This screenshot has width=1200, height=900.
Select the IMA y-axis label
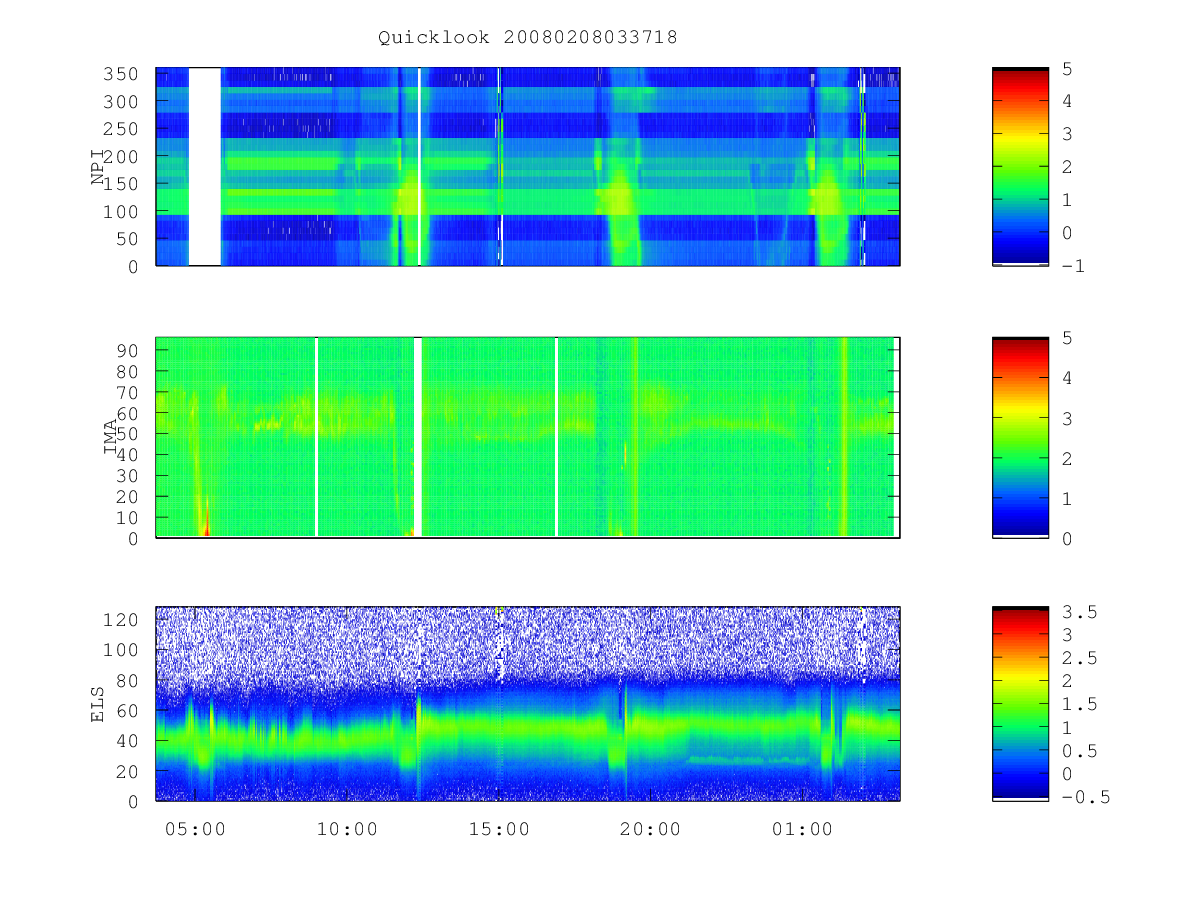tap(111, 437)
